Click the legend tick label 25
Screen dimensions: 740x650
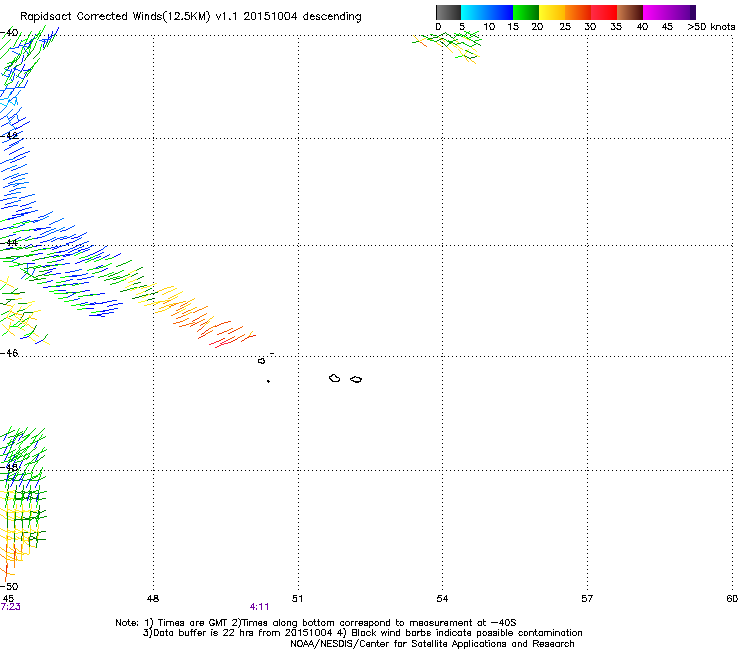point(565,27)
